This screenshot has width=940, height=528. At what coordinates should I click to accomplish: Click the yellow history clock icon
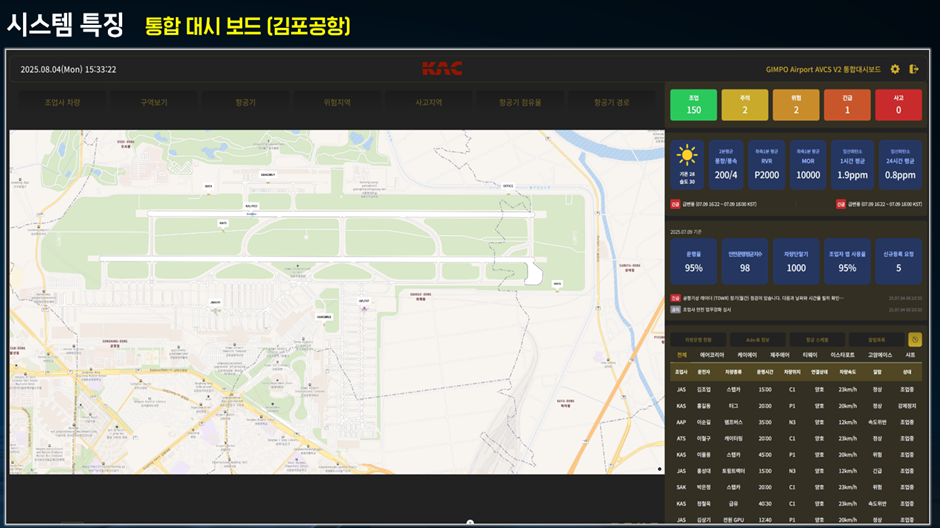[914, 339]
